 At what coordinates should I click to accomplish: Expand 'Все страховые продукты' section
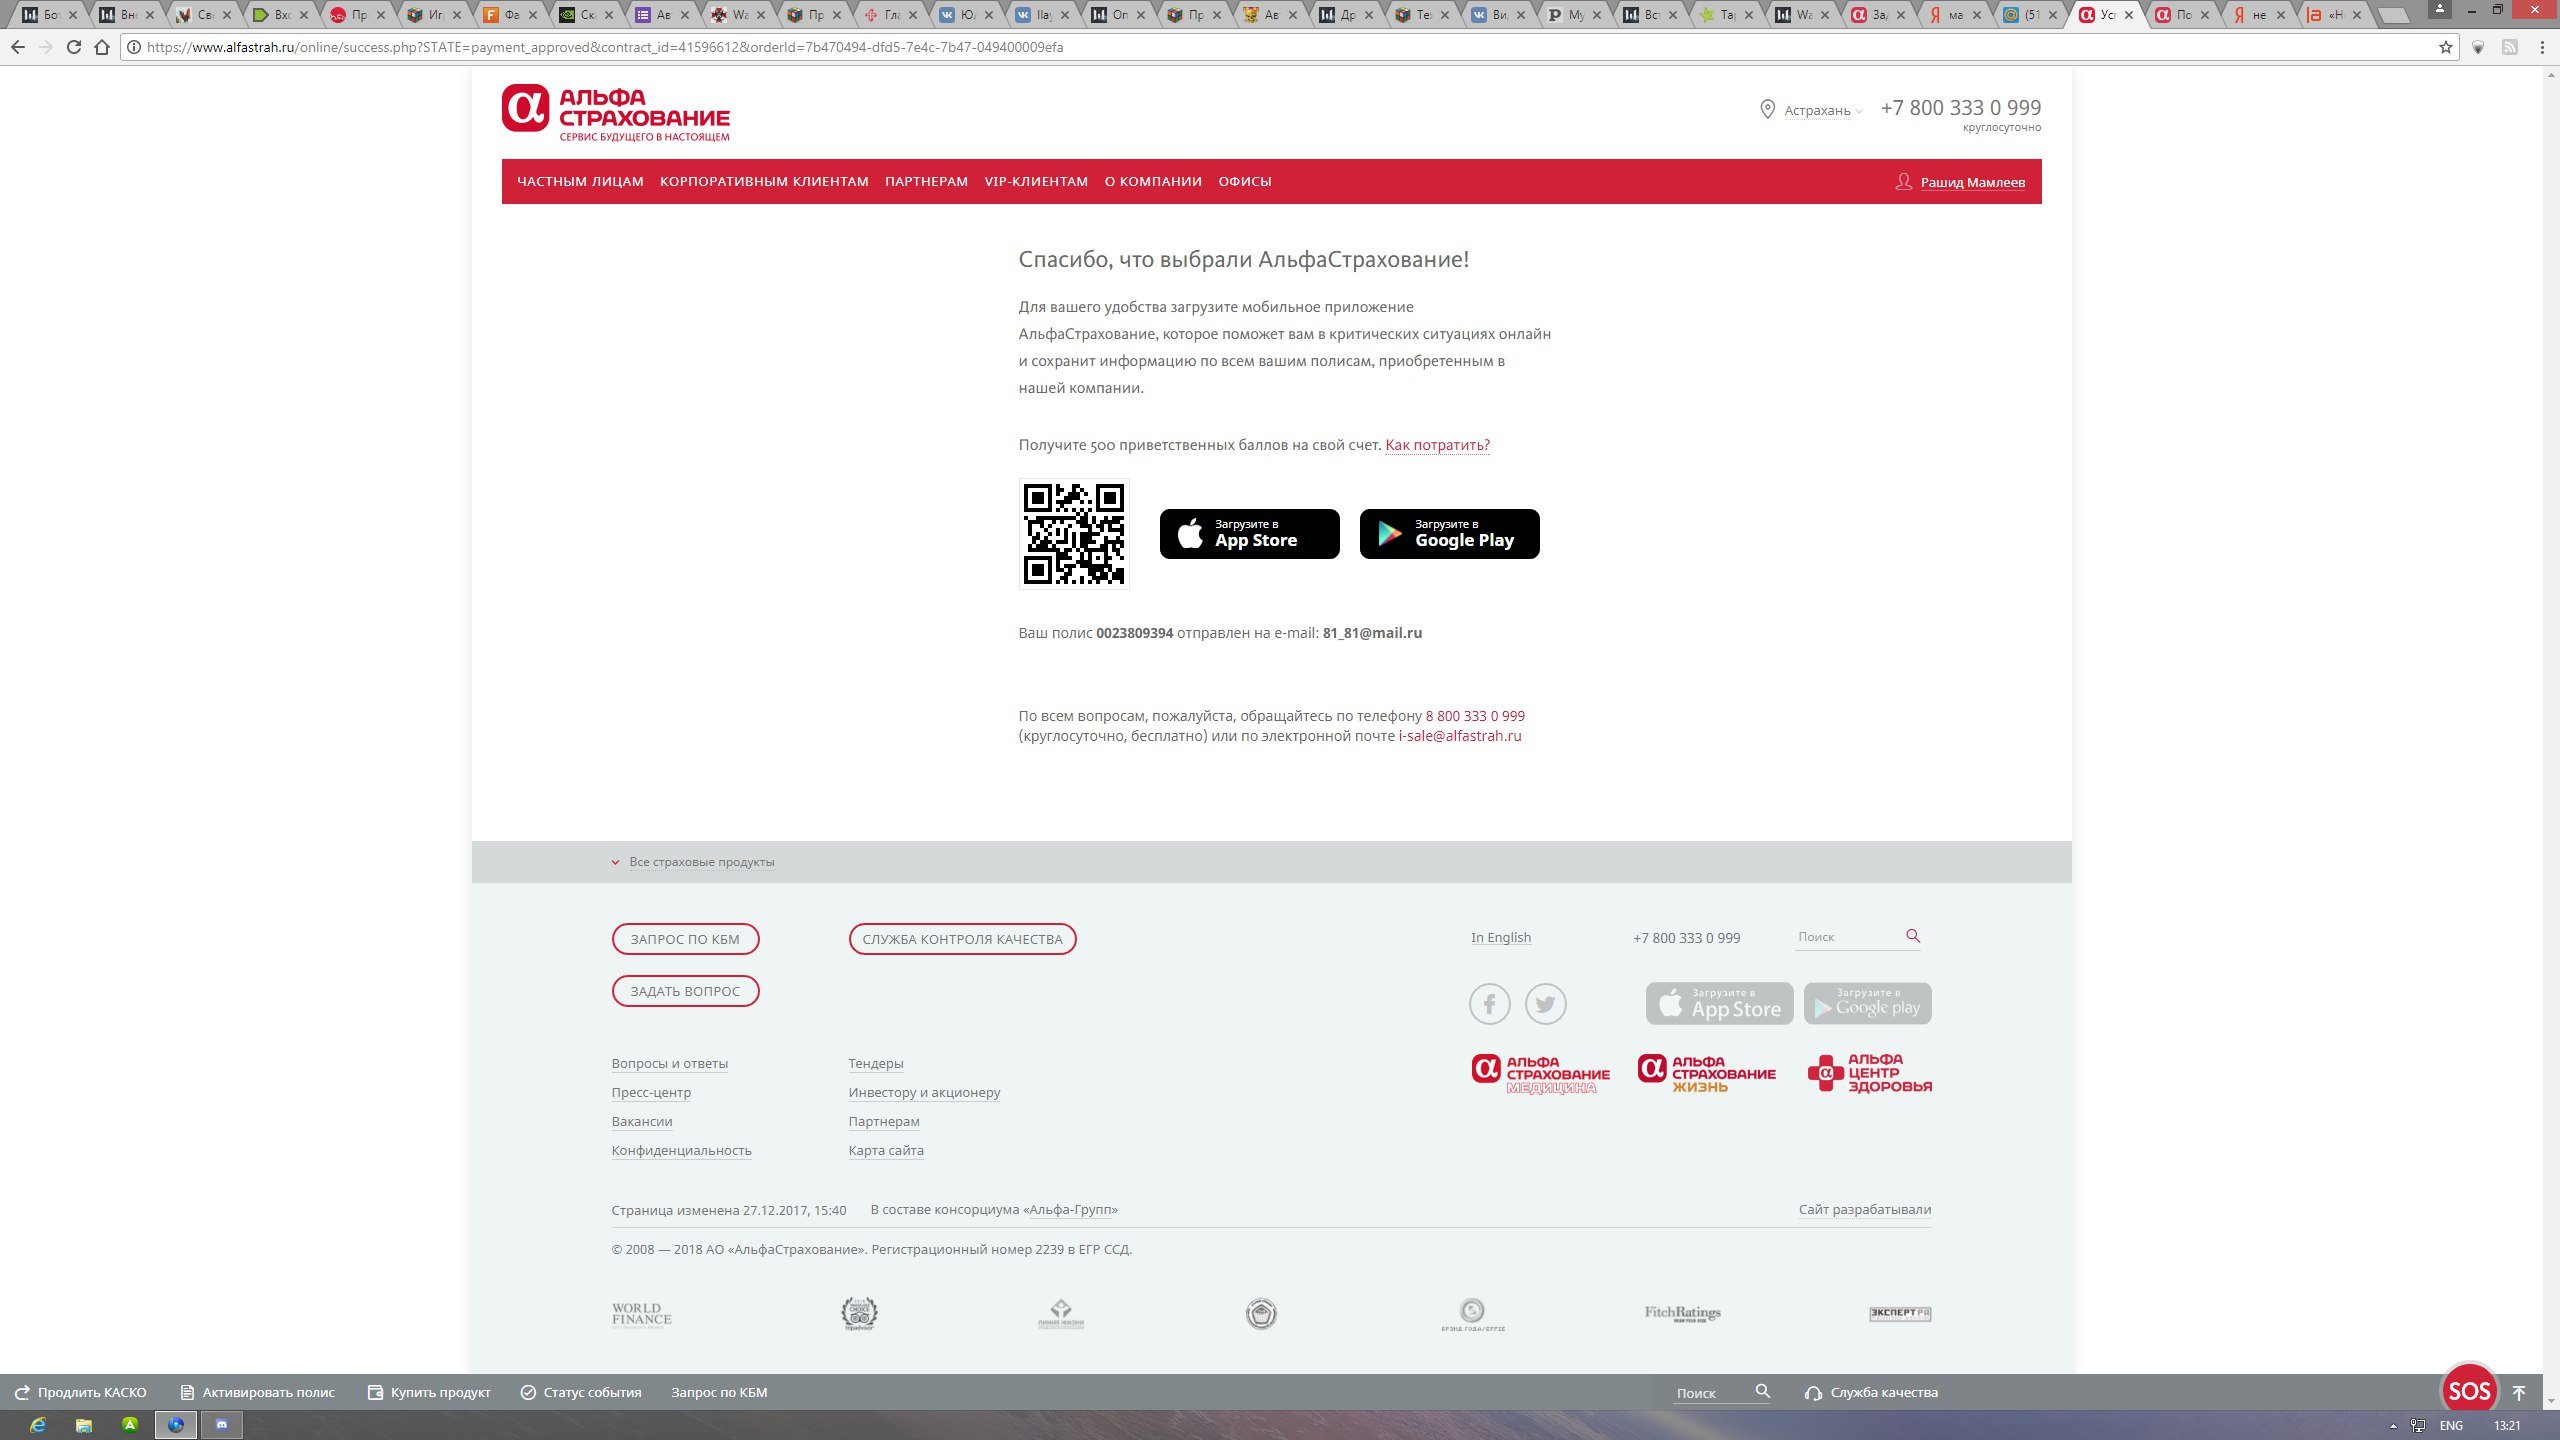pos(693,860)
